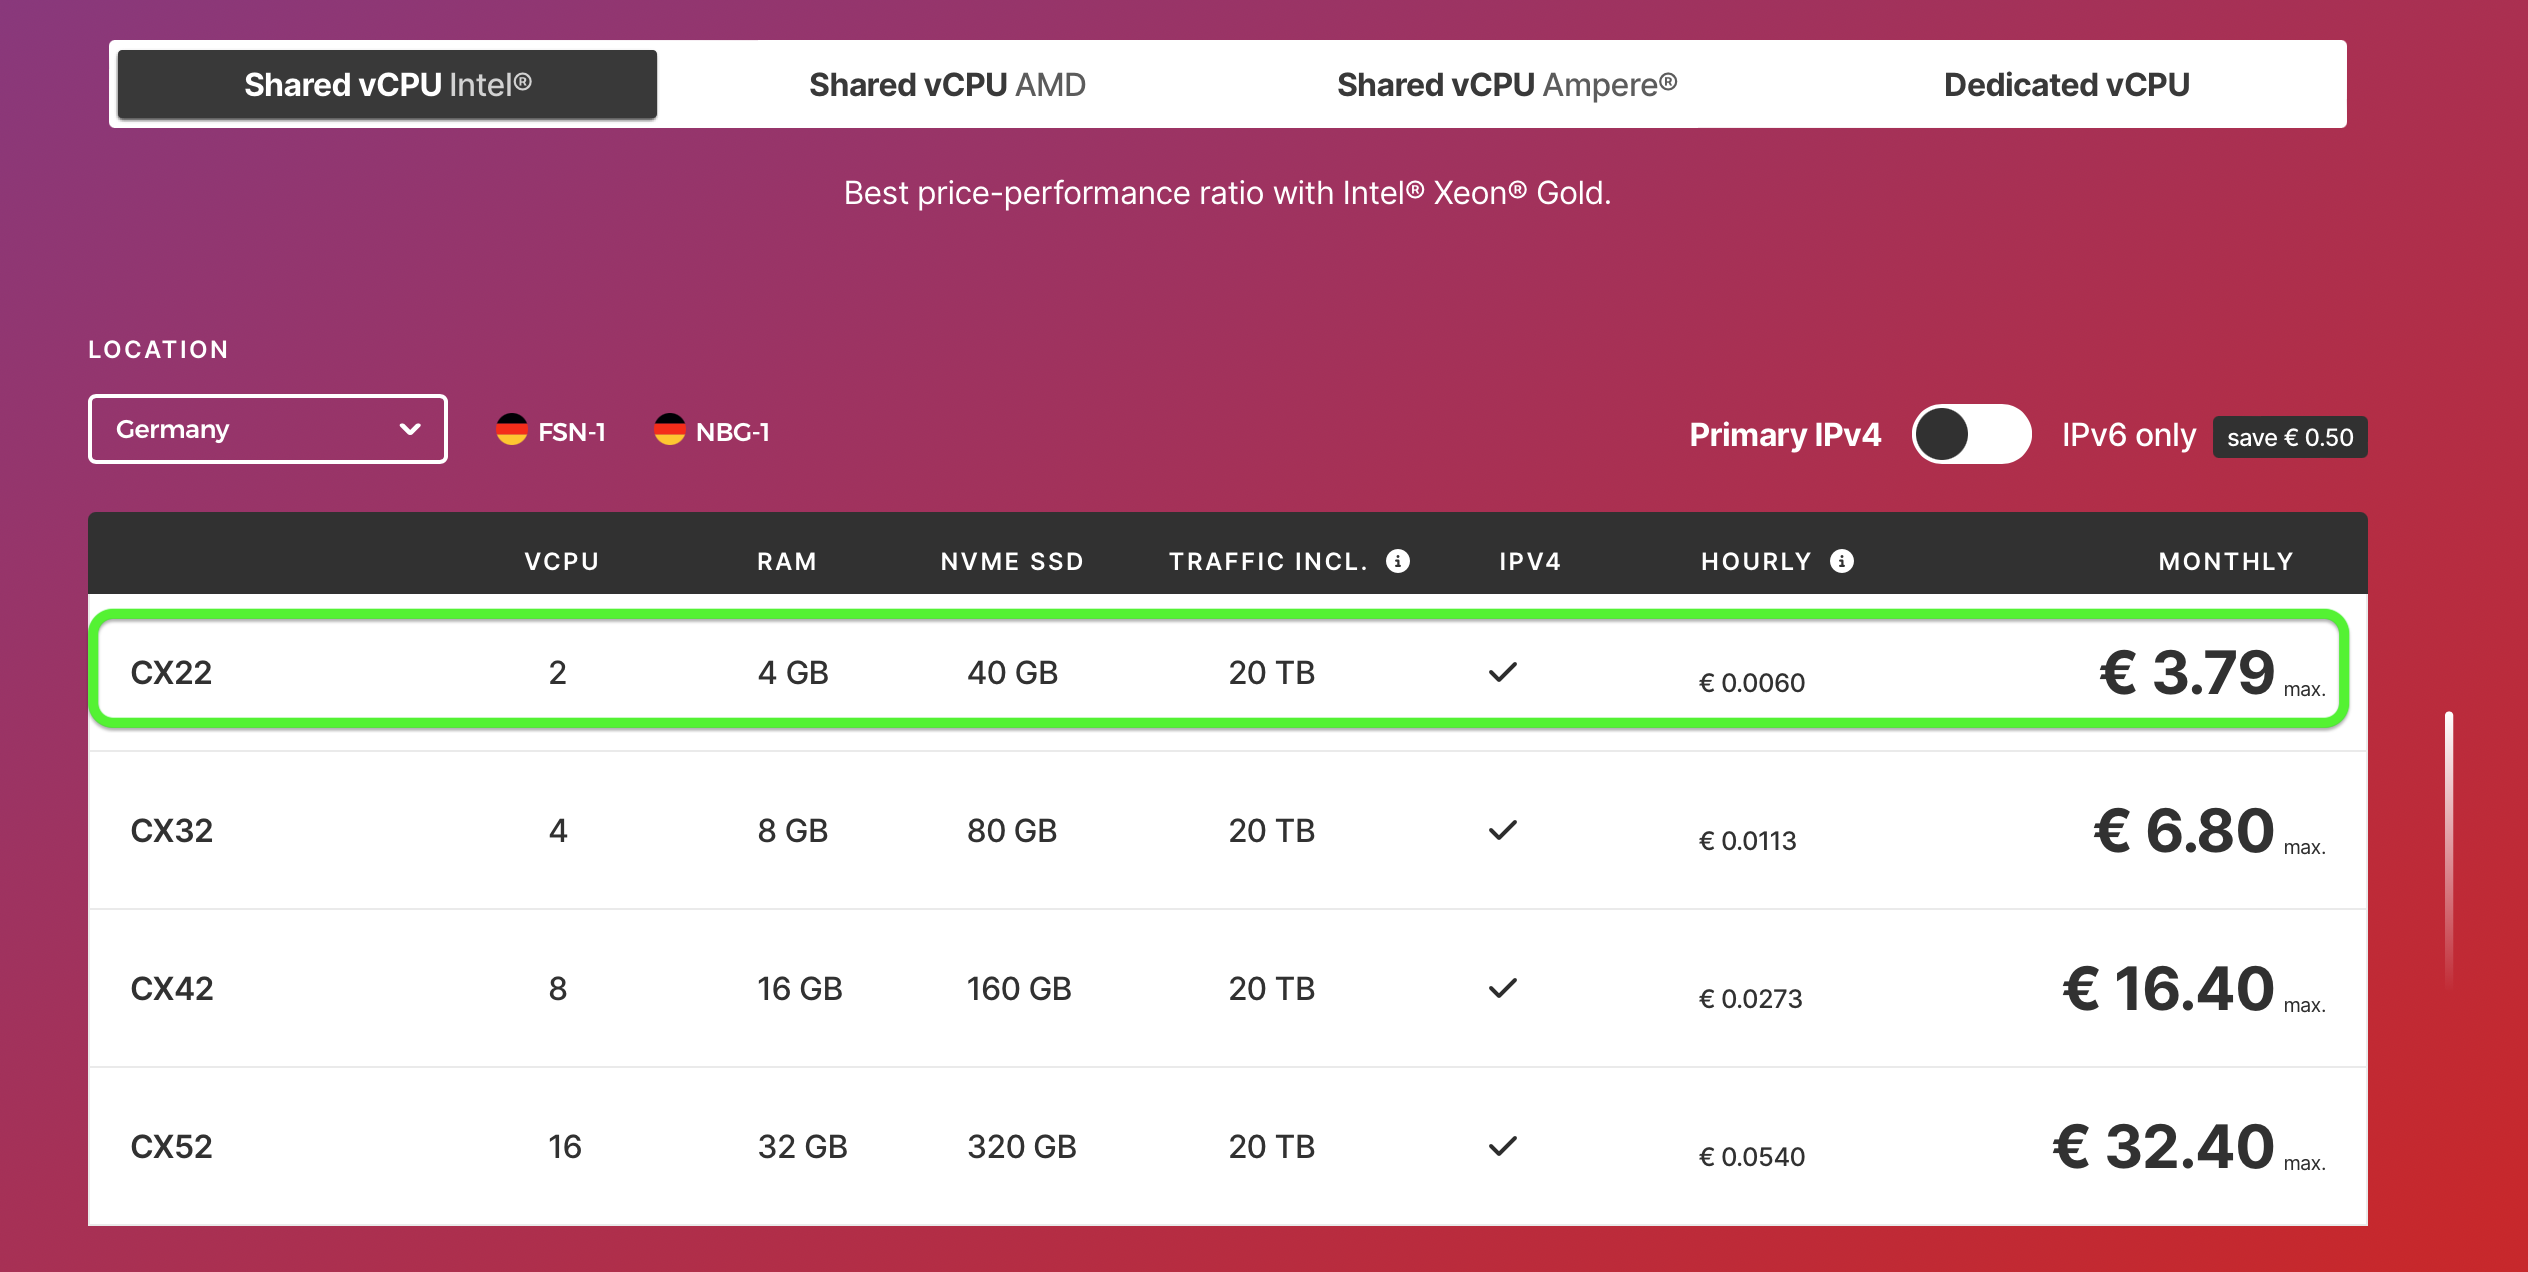
Task: Click the page scrollbar thumb
Action: pos(2449,850)
